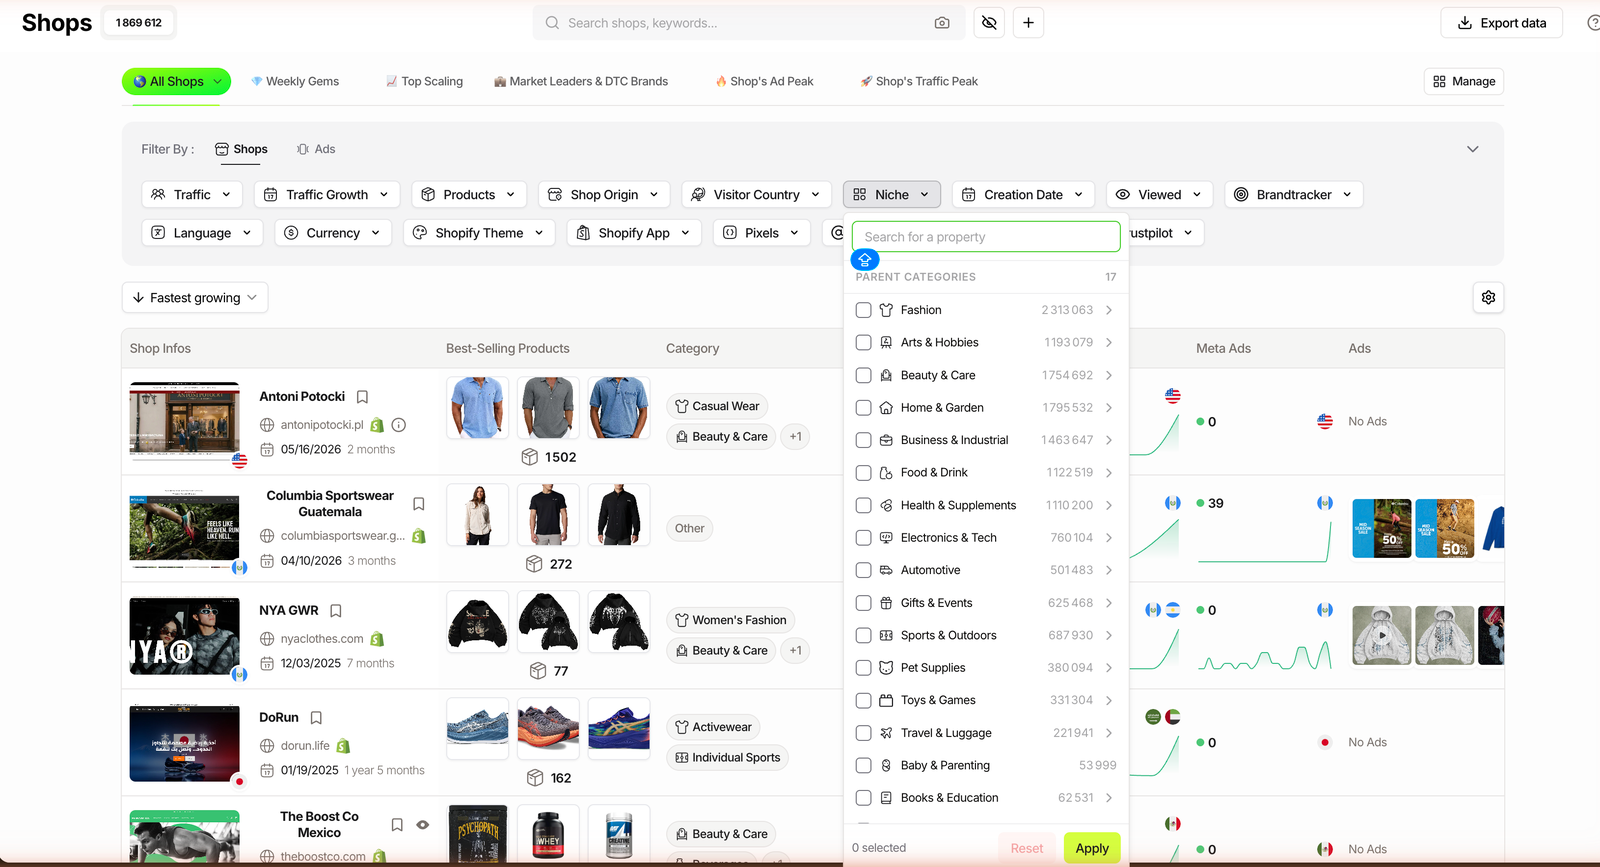Screen dimensions: 1600x867
Task: Click the Fashion shirt icon in list
Action: [886, 310]
